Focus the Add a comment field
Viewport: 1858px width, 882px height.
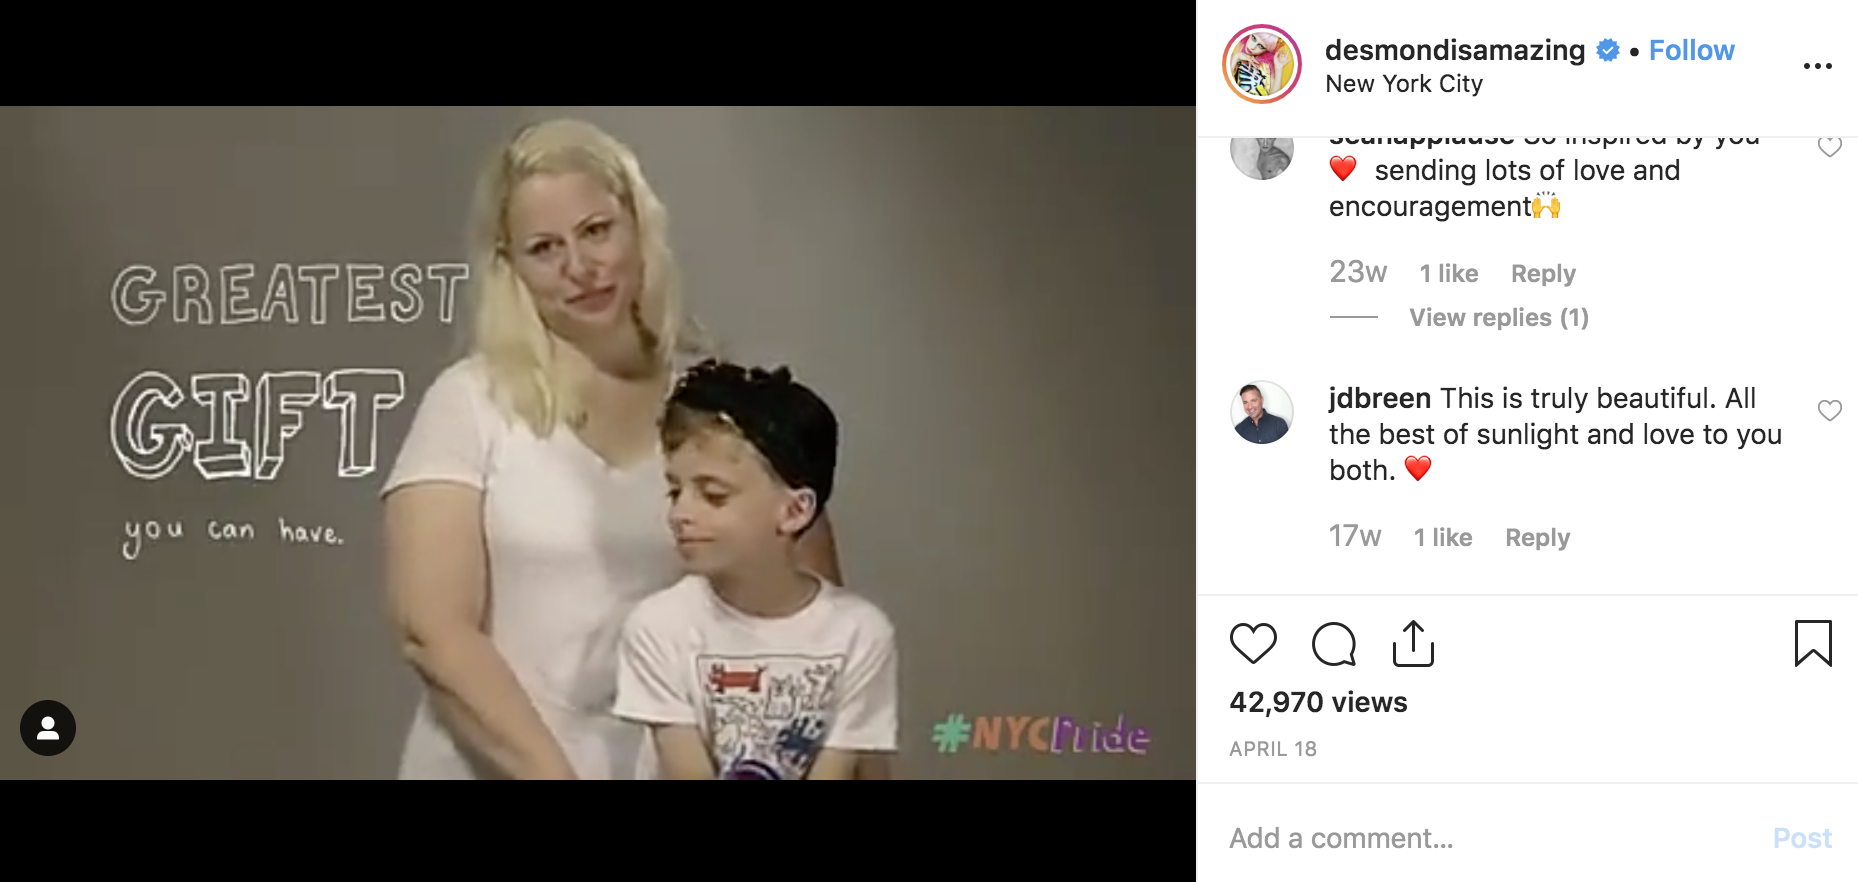pos(1490,838)
